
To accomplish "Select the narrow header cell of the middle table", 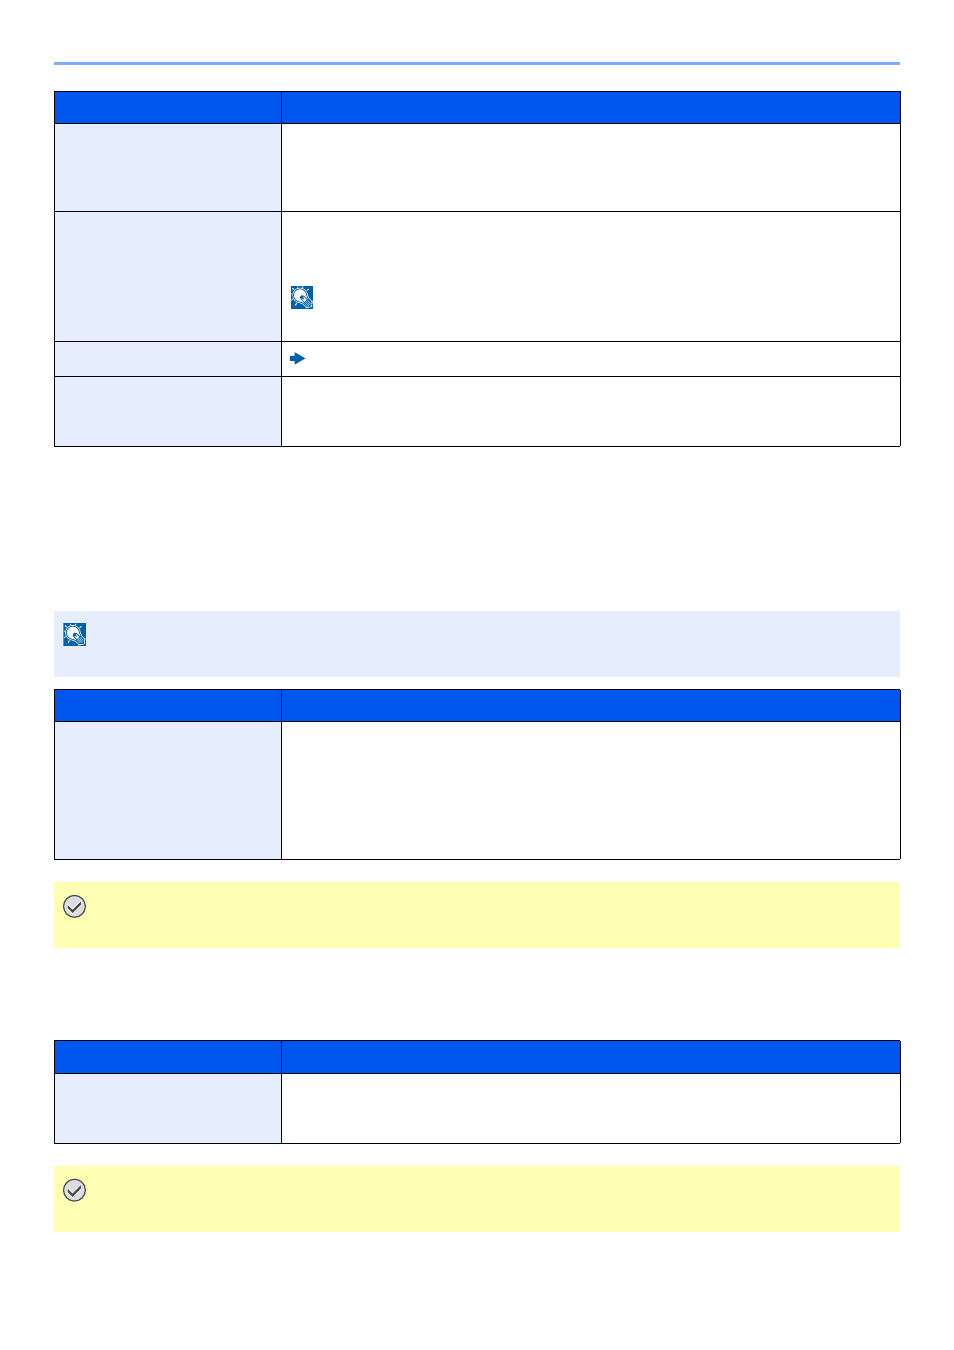I will (168, 706).
